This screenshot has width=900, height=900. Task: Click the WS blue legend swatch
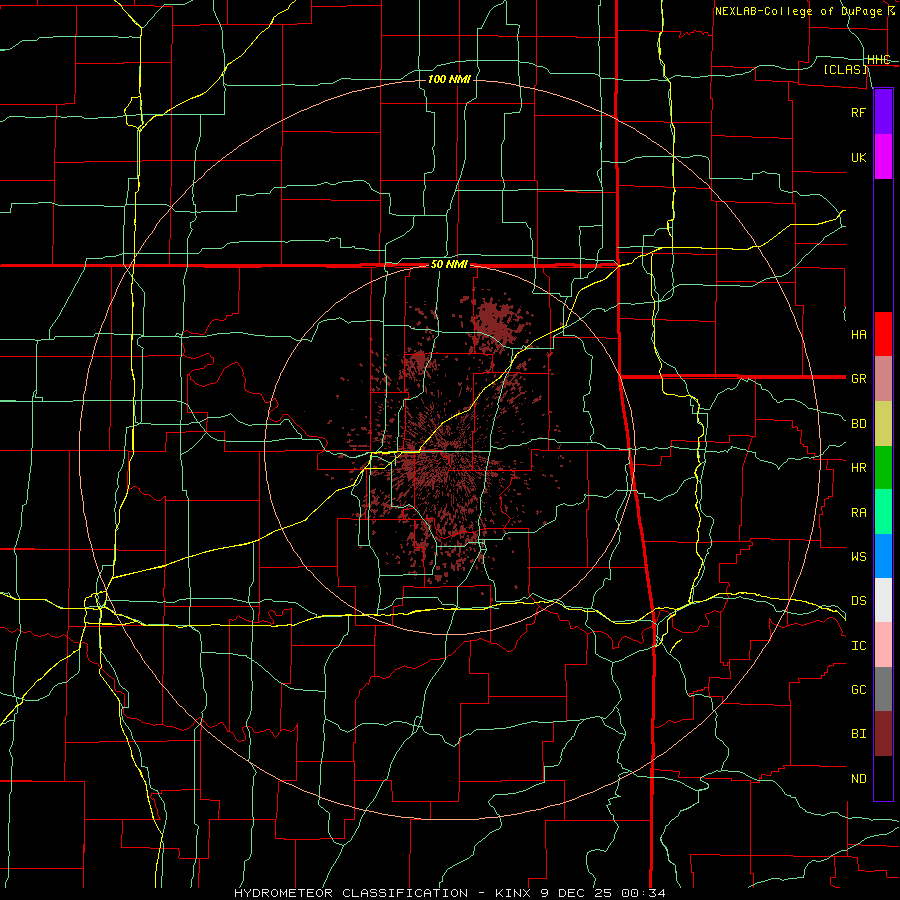click(883, 556)
